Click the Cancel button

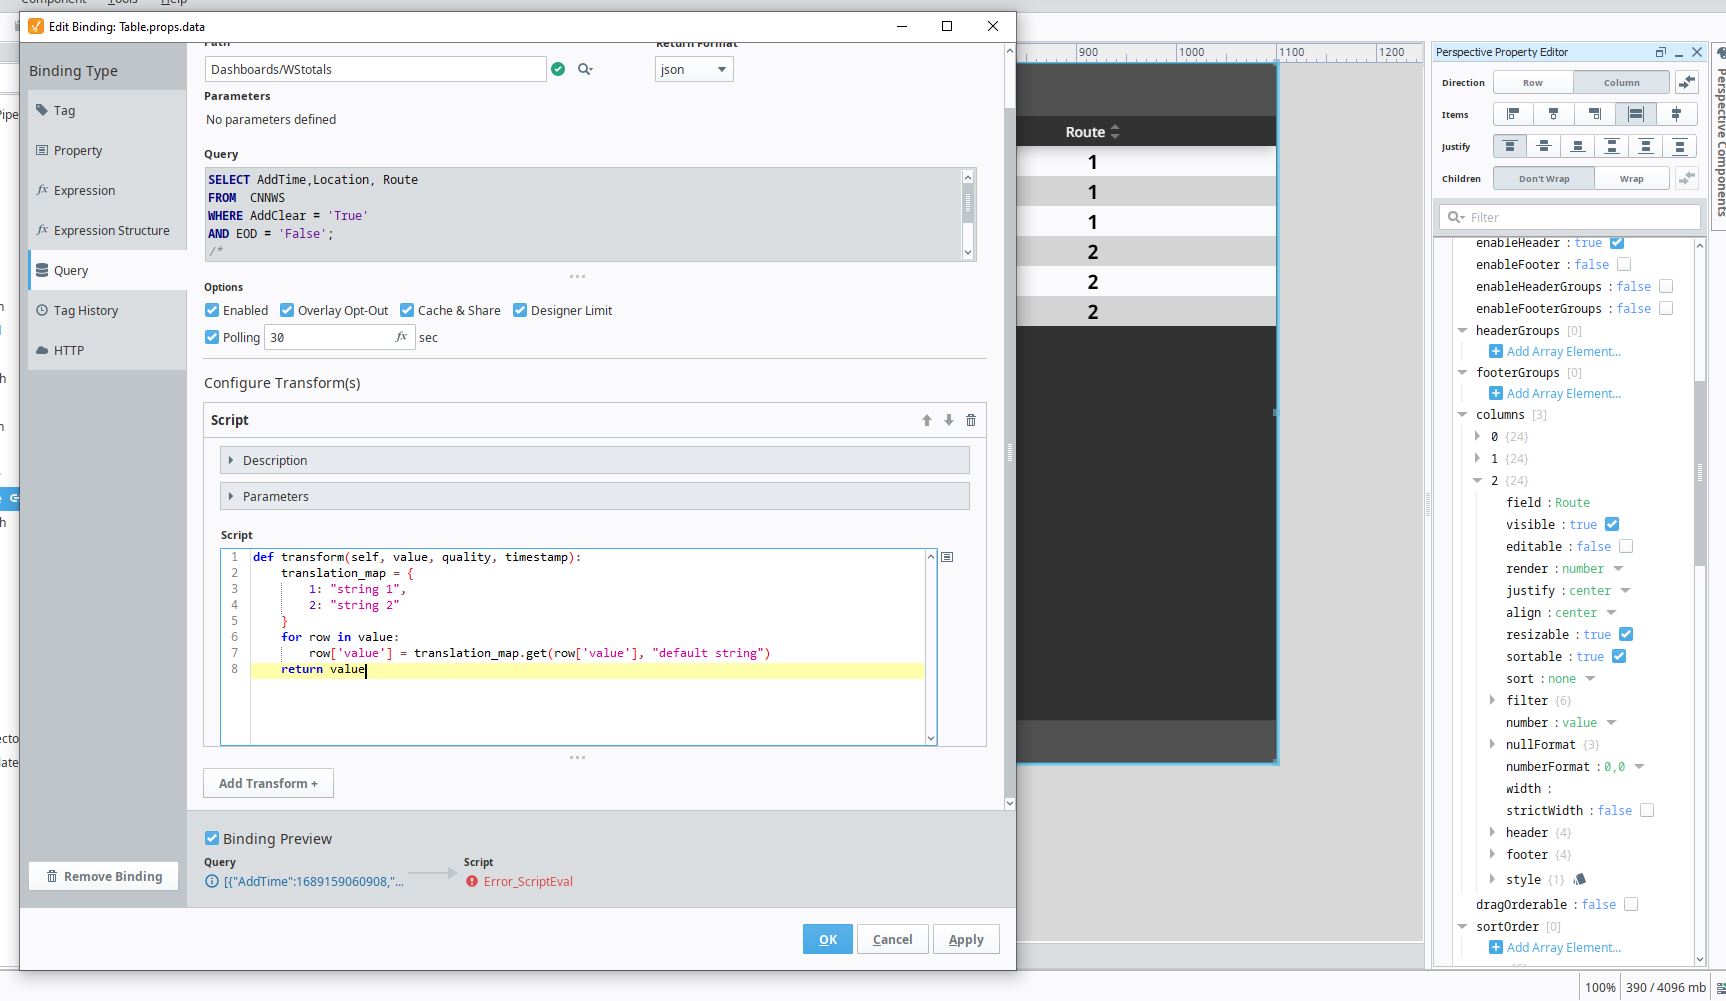coord(892,939)
